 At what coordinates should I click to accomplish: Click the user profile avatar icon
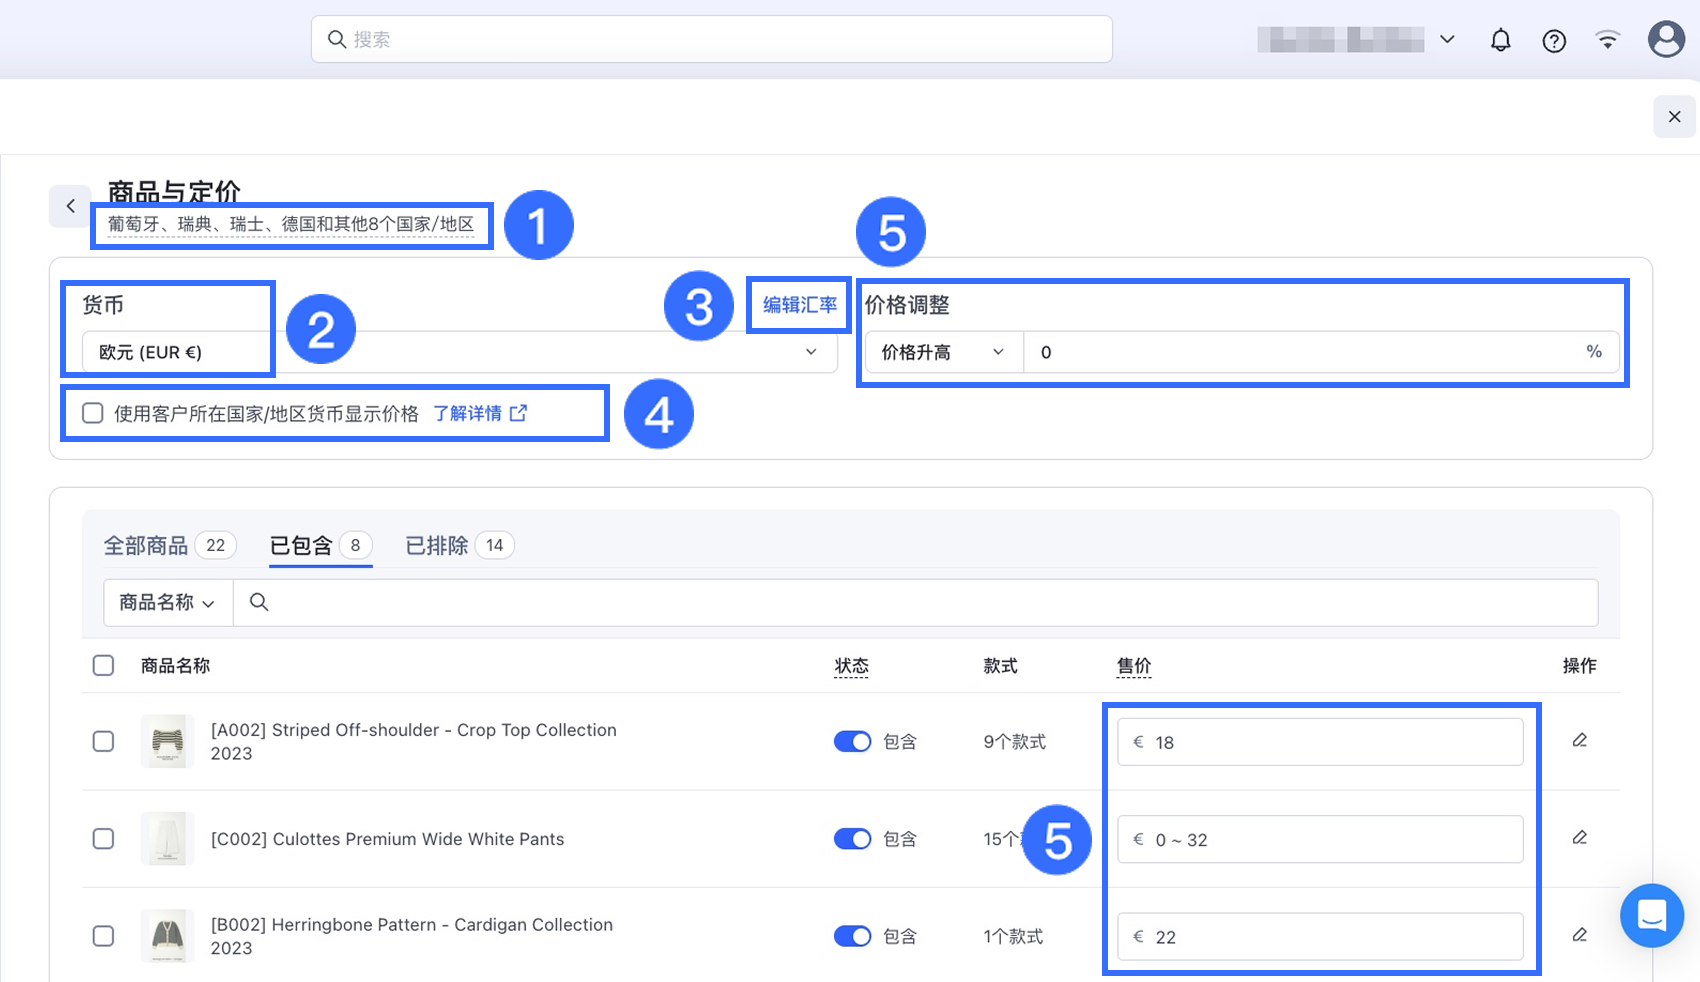1665,40
